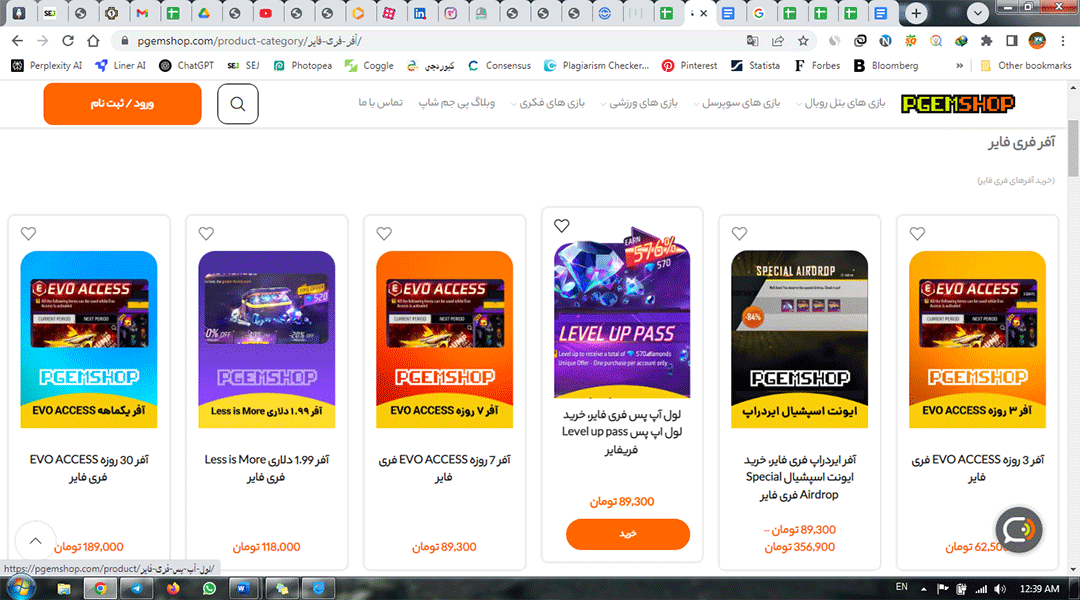Viewport: 1080px width, 600px height.
Task: Open Firefox from the taskbar
Action: tap(173, 588)
